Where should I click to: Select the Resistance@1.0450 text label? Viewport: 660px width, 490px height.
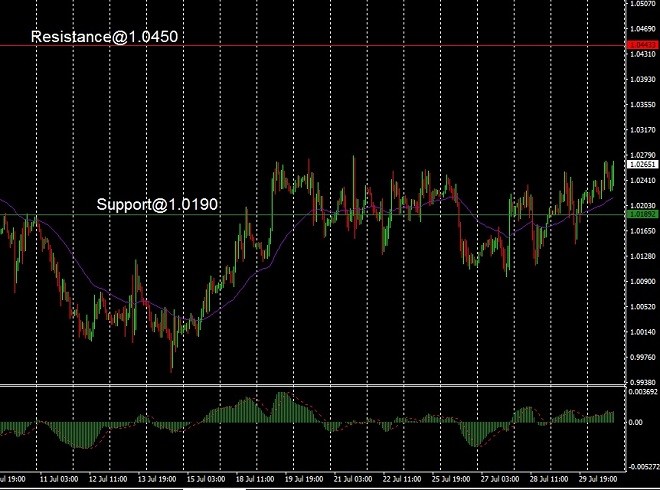click(x=104, y=37)
